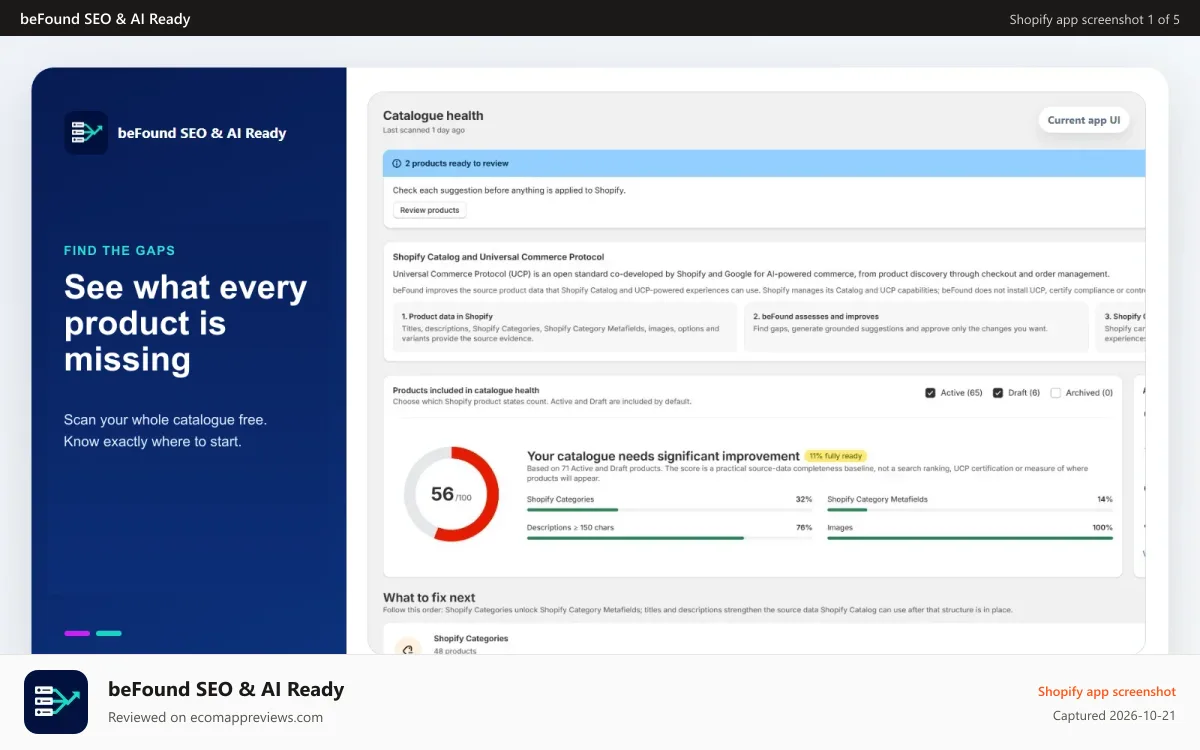Image resolution: width=1200 pixels, height=750 pixels.
Task: Click the orange Shopify app screenshot label
Action: pyautogui.click(x=1107, y=692)
